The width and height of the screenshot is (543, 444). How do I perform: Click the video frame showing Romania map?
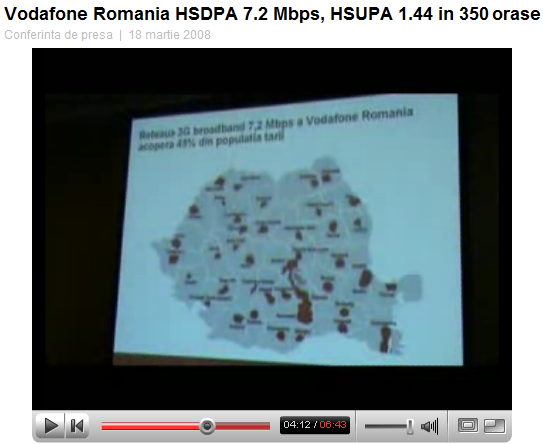click(272, 229)
